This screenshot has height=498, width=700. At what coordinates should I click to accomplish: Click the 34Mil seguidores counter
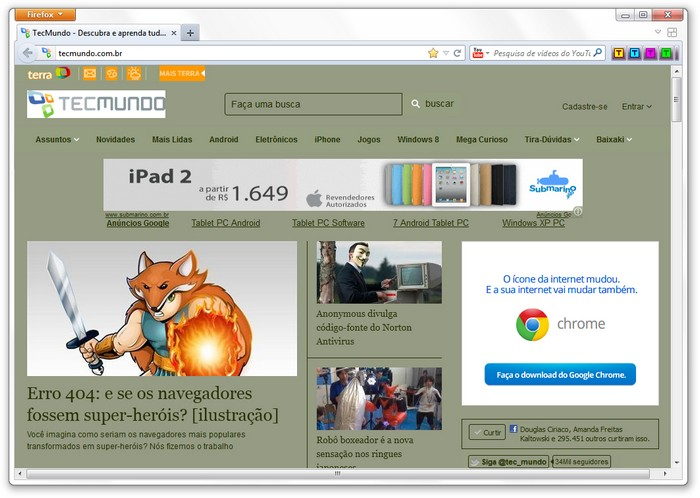581,462
